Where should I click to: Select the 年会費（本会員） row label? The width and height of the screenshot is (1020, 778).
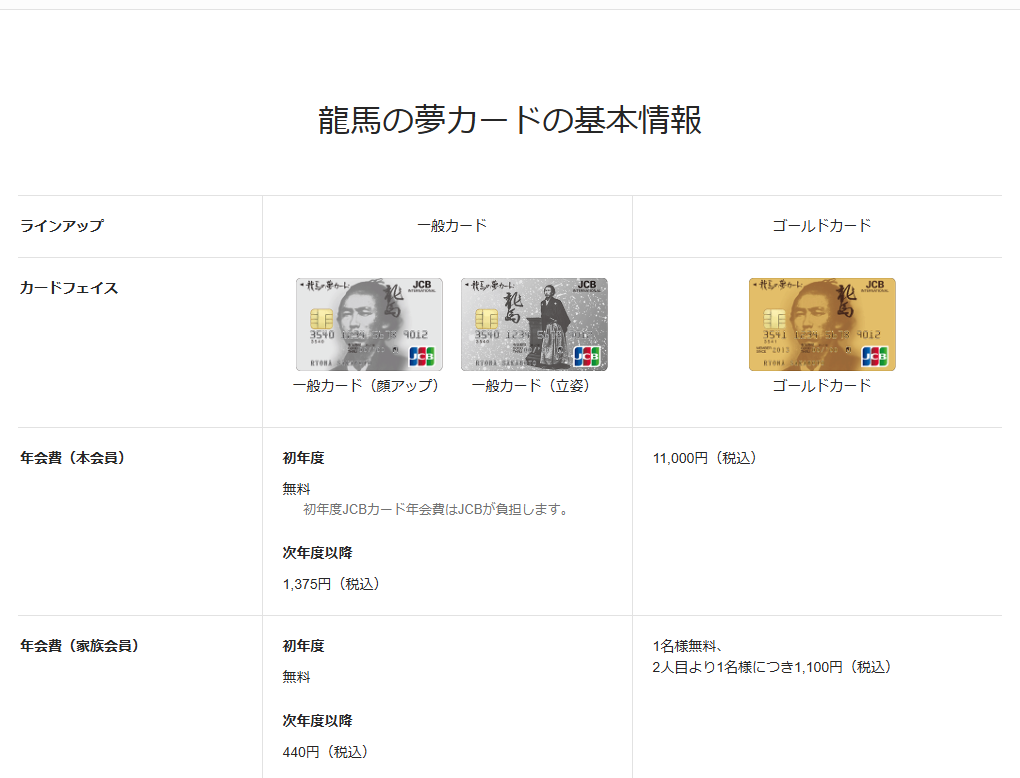(75, 458)
